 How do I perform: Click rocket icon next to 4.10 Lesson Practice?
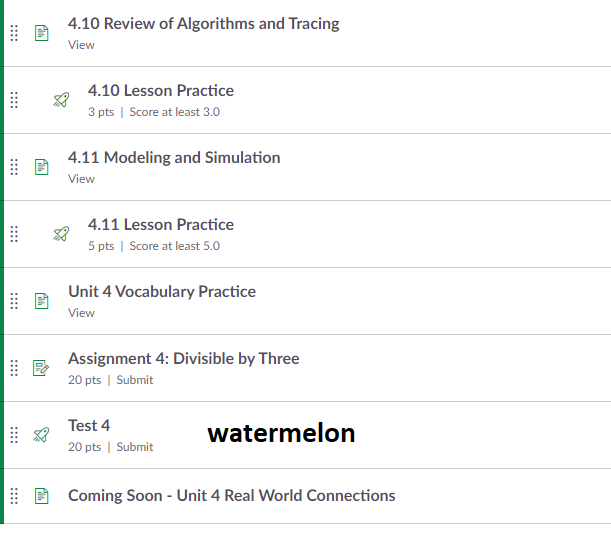click(x=61, y=100)
